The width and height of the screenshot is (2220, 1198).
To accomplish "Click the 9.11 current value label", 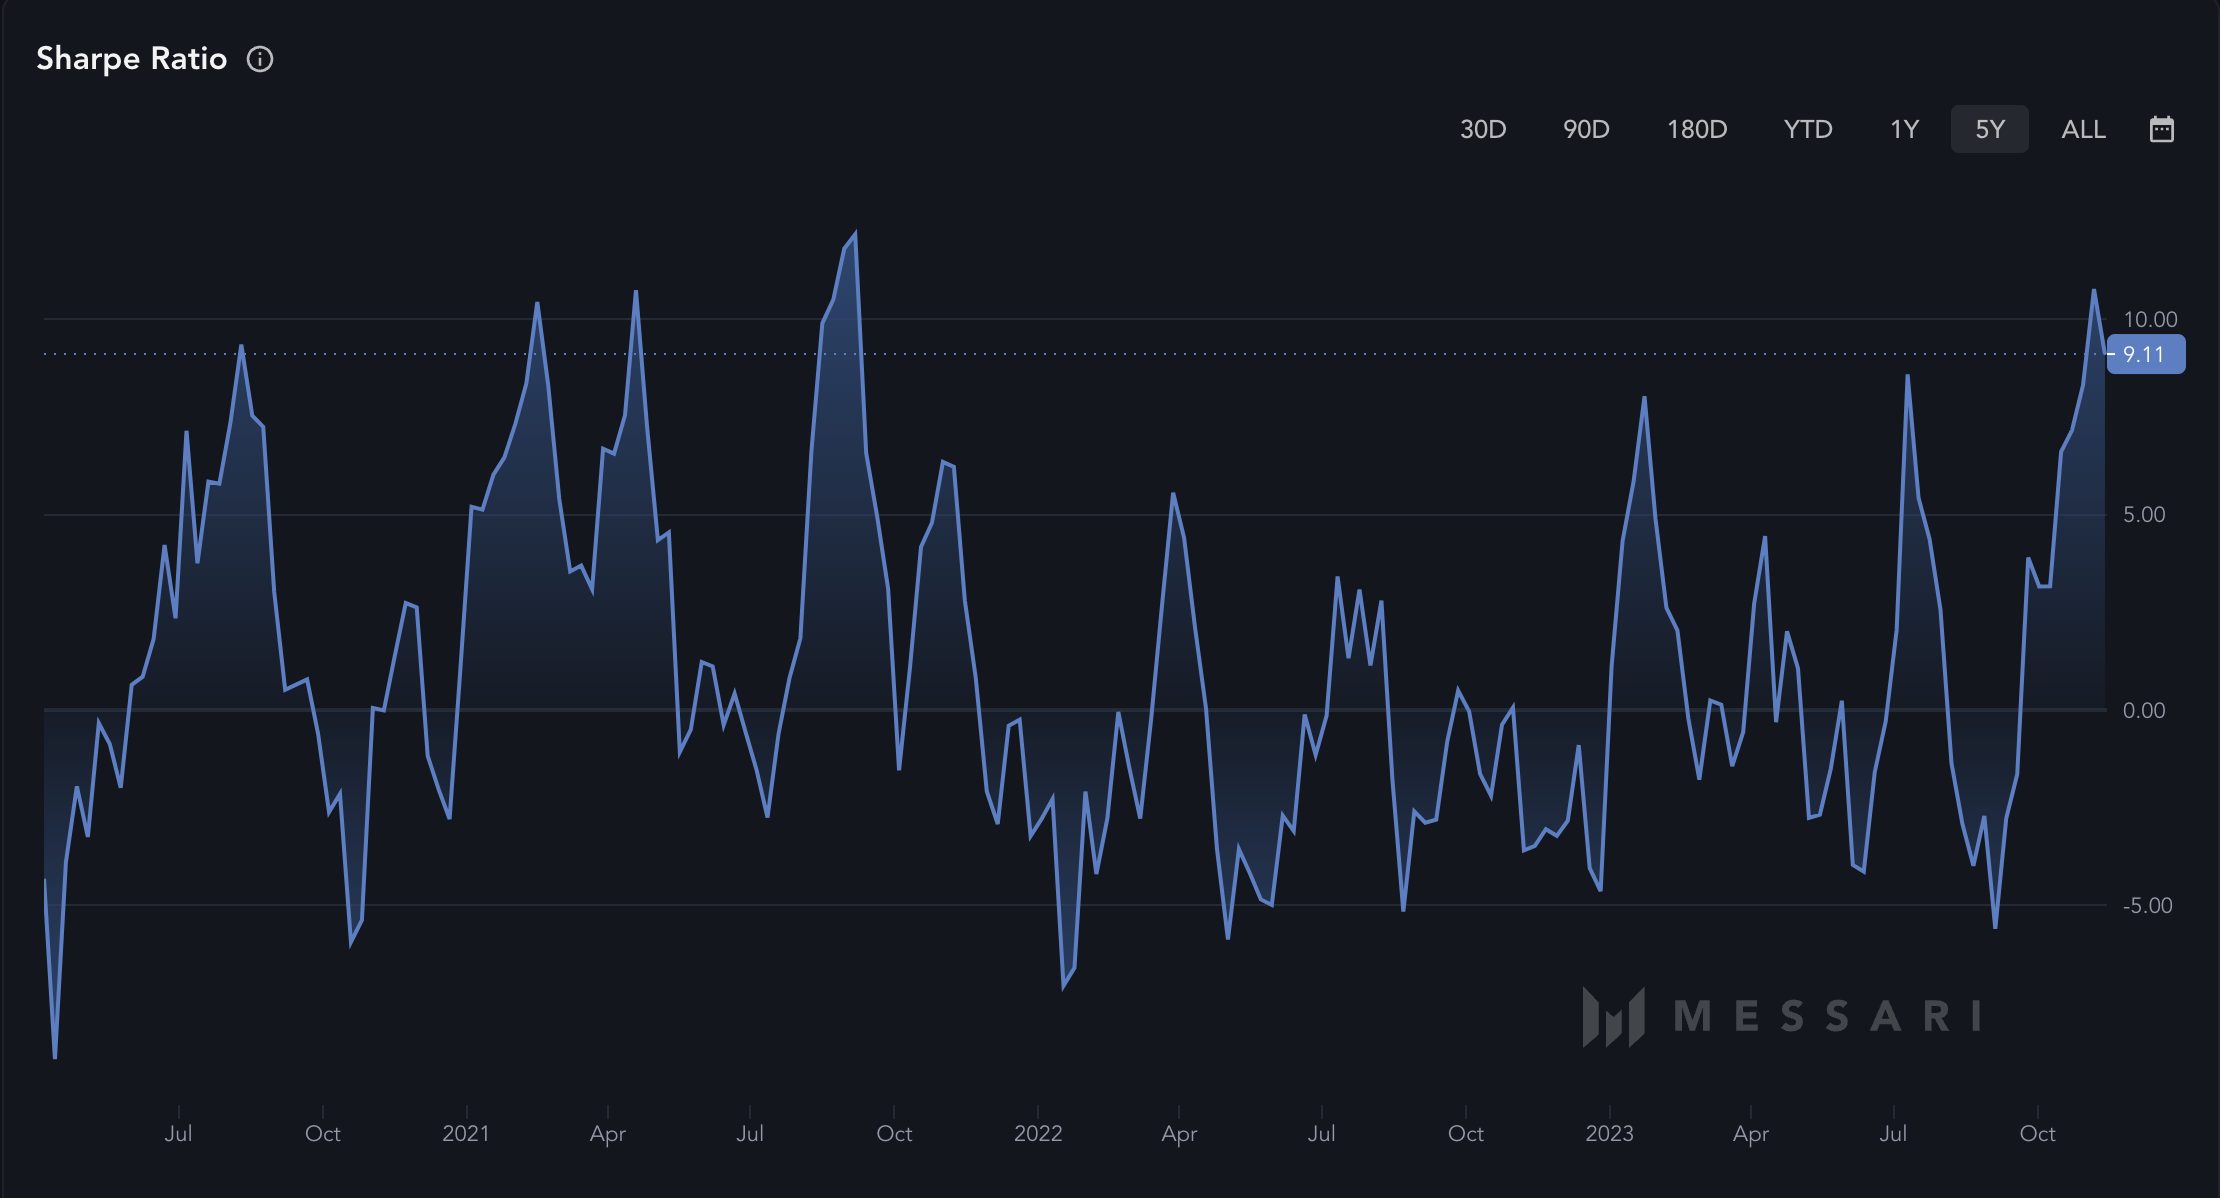I will (x=2145, y=355).
